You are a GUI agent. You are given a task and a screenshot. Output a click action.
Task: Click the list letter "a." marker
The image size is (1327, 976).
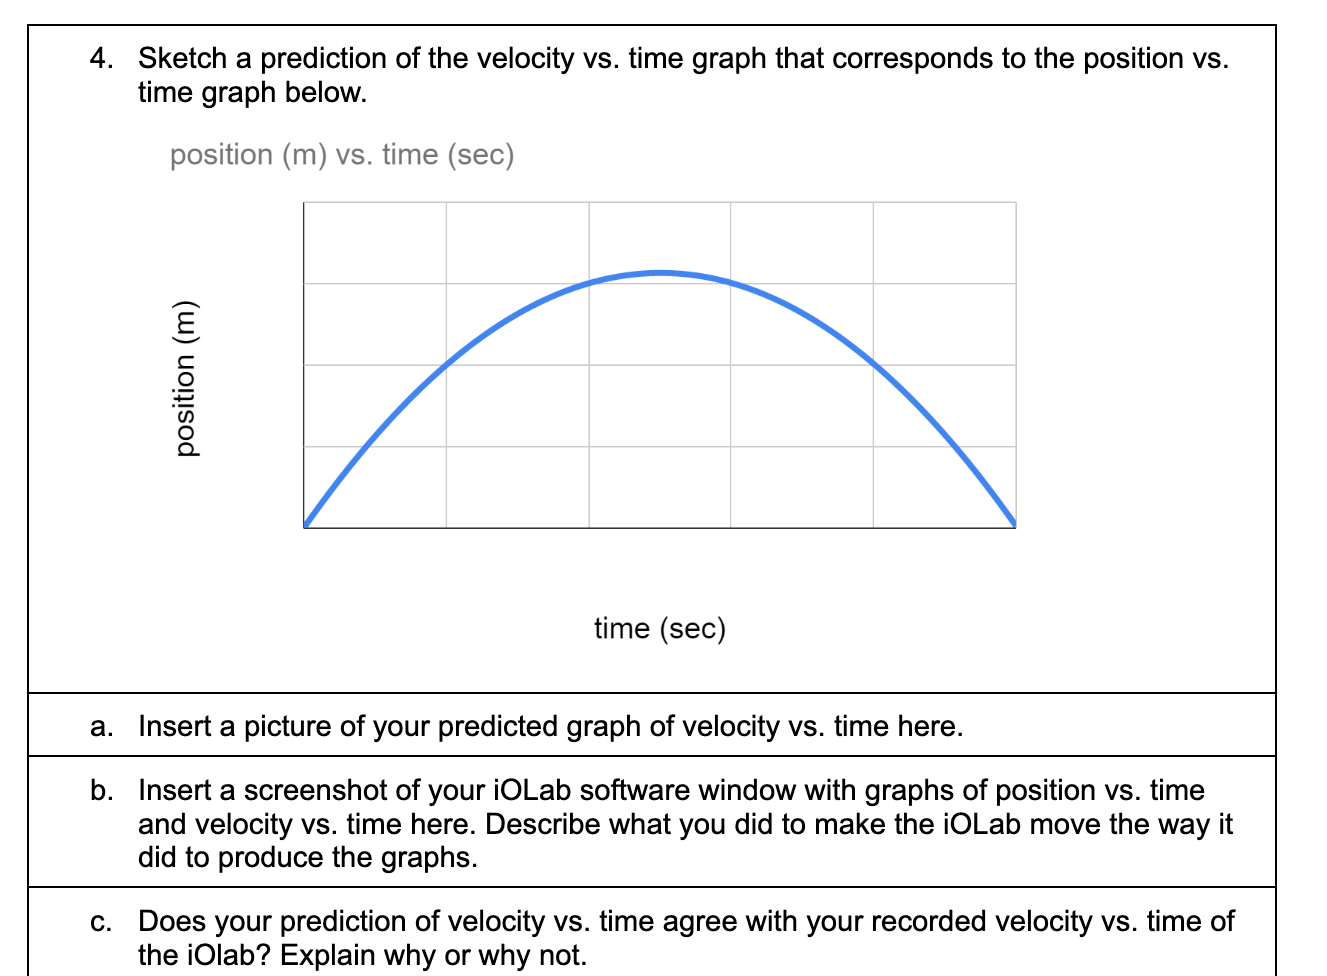[101, 726]
